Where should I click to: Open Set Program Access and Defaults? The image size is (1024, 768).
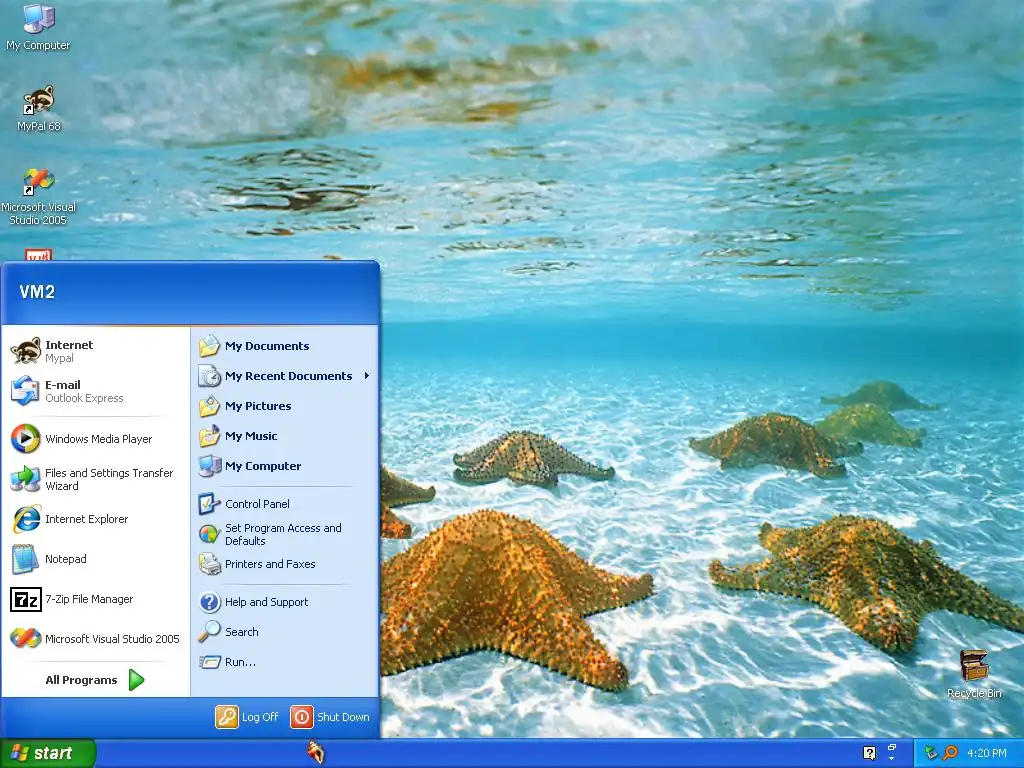coord(285,534)
